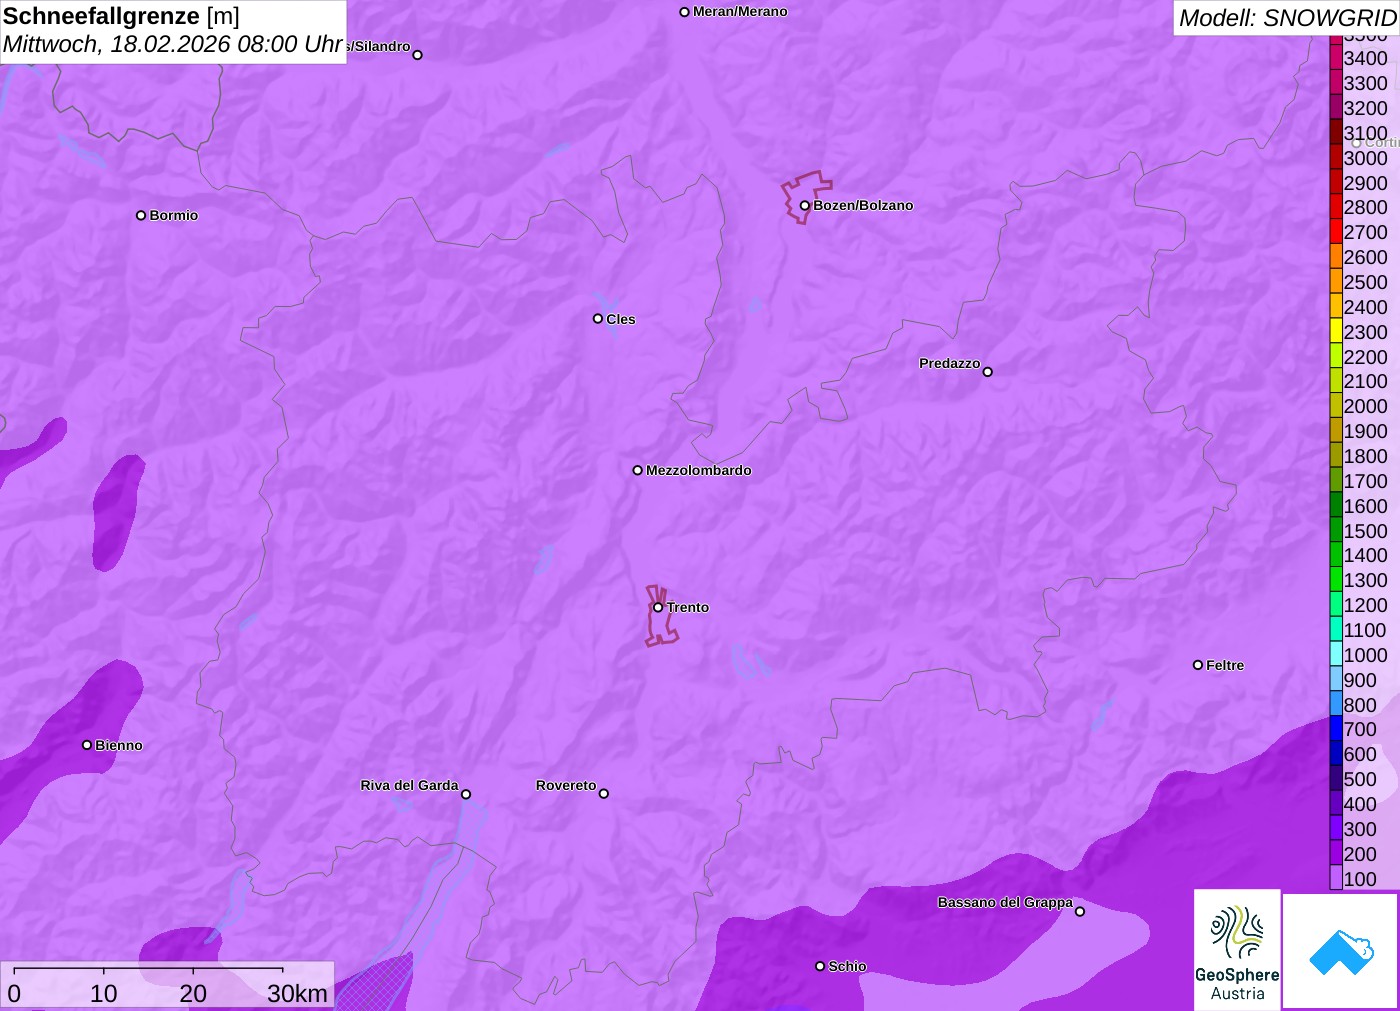Click the 1500 m green legend swatch

[1336, 530]
